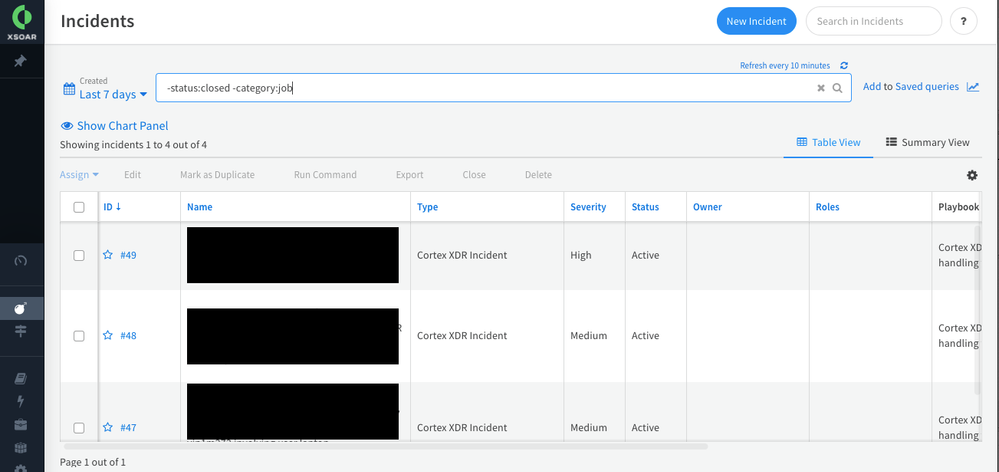Star incident #49 as favorite
999x472 pixels.
click(x=108, y=255)
